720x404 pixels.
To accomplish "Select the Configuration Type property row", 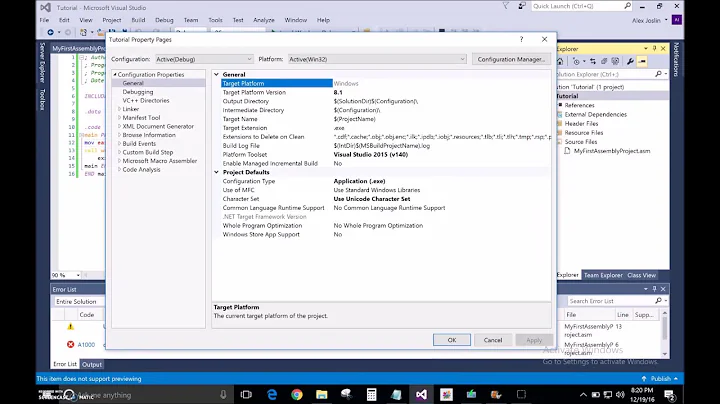I will (x=386, y=181).
